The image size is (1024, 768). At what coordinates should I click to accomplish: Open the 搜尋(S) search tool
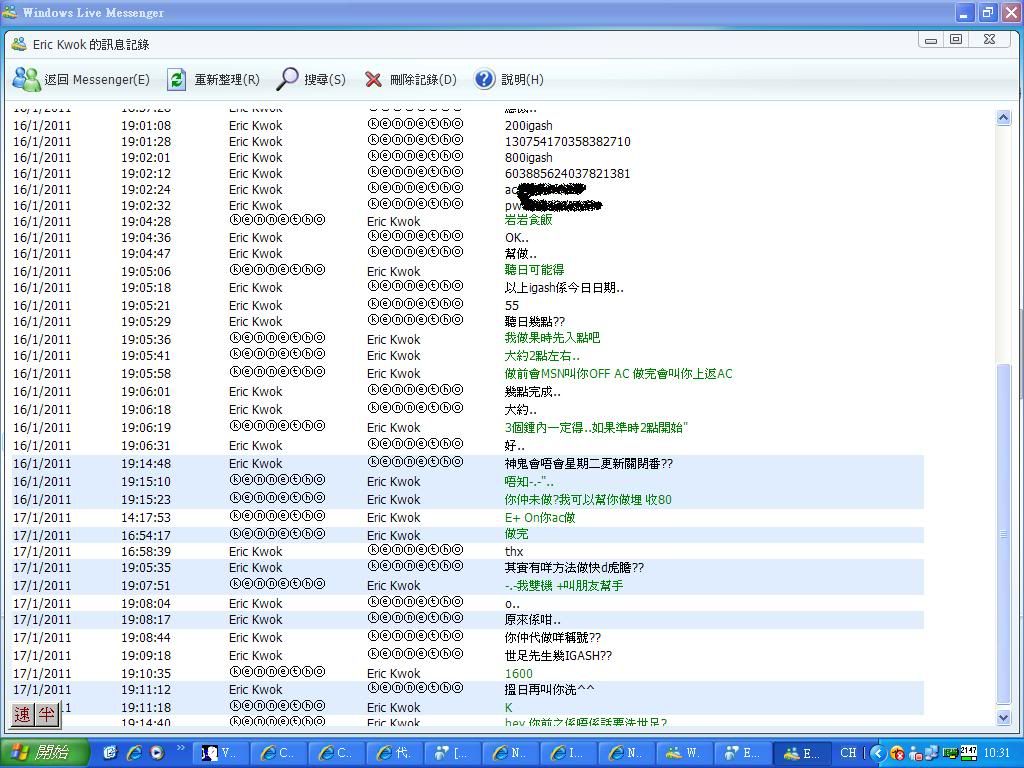click(x=311, y=79)
